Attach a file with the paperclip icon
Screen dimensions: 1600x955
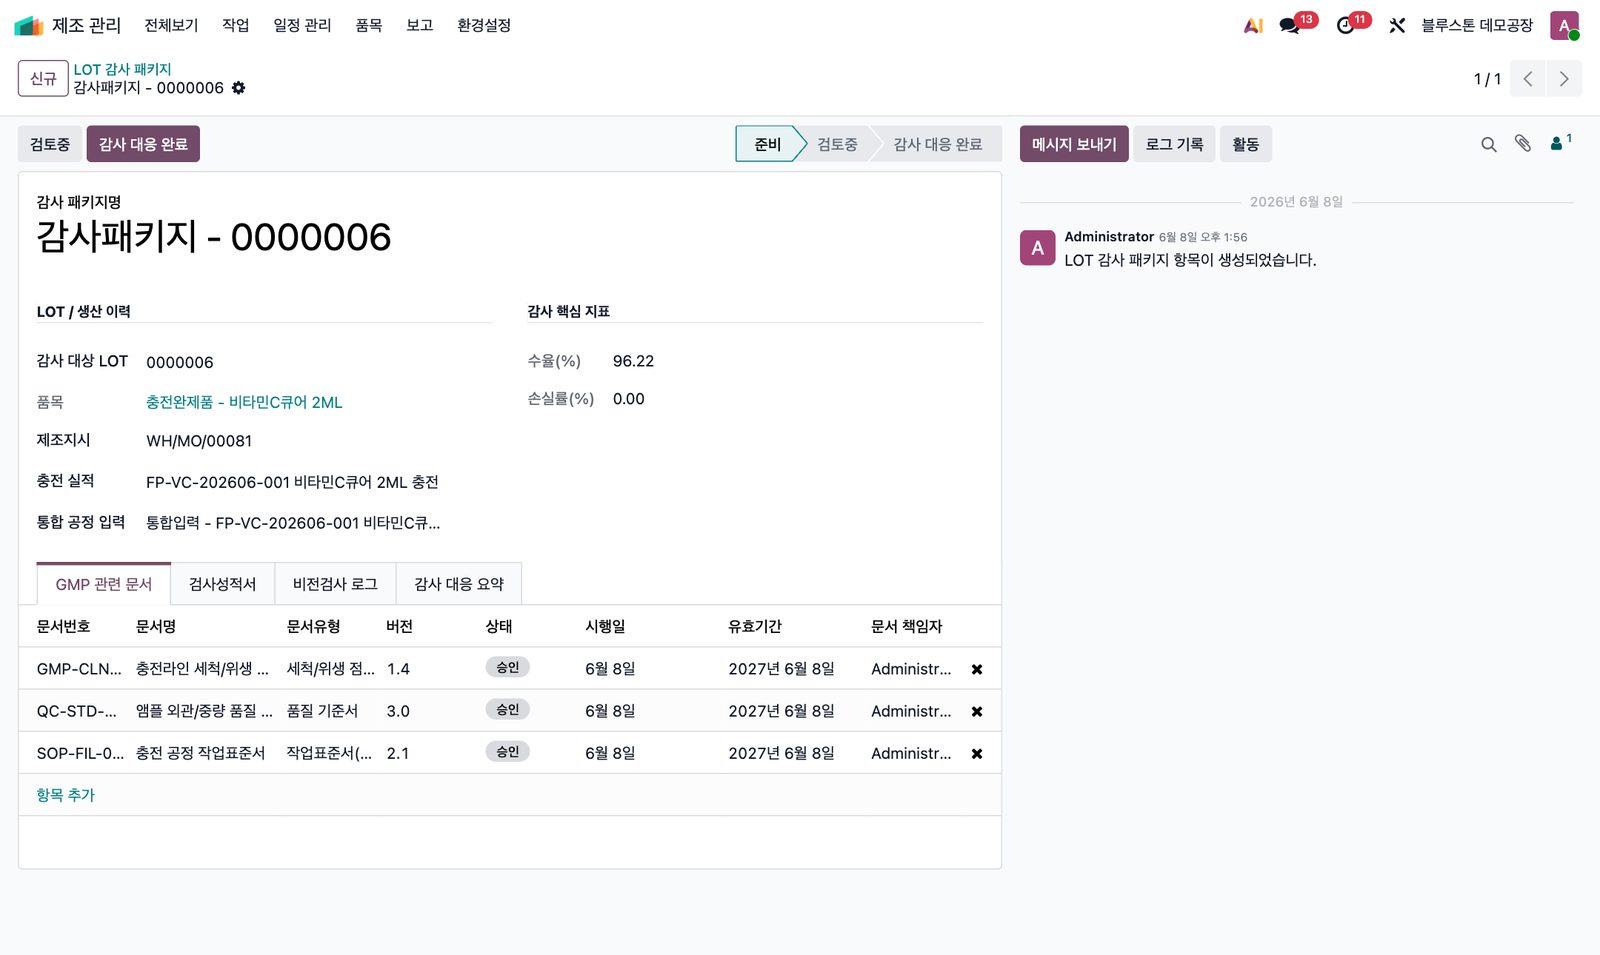1523,144
